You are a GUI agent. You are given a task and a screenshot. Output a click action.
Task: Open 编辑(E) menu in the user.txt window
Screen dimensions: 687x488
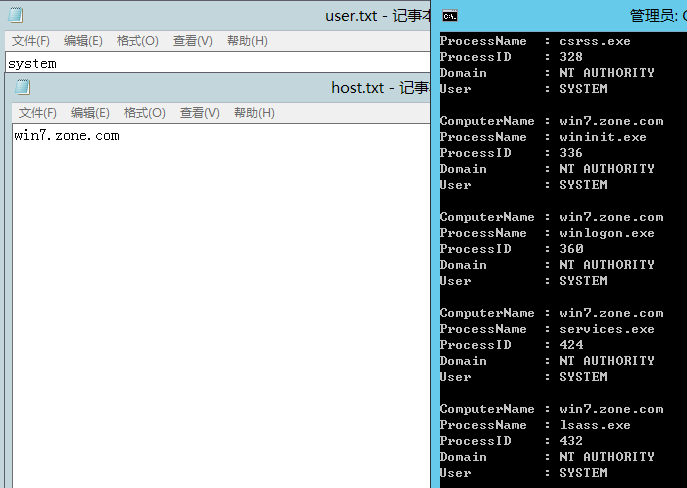(83, 41)
